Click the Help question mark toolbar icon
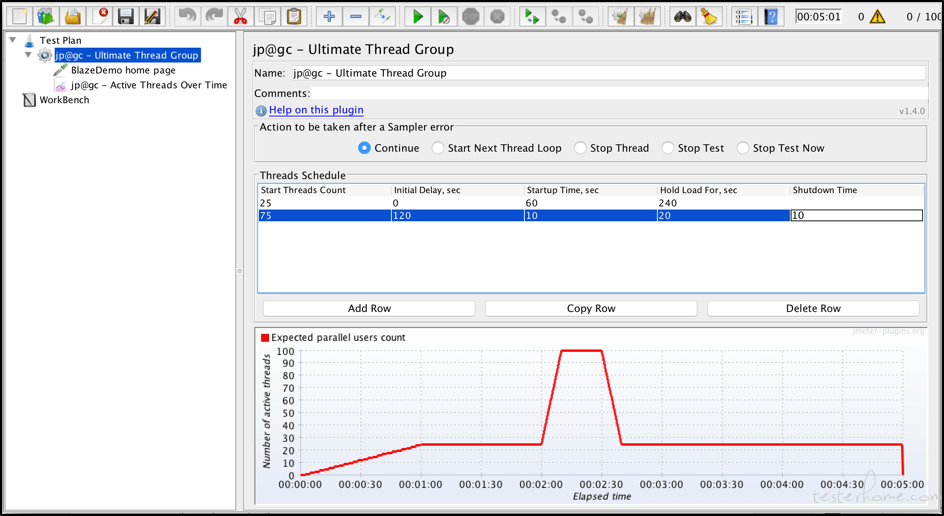Image resolution: width=944 pixels, height=516 pixels. pos(771,16)
